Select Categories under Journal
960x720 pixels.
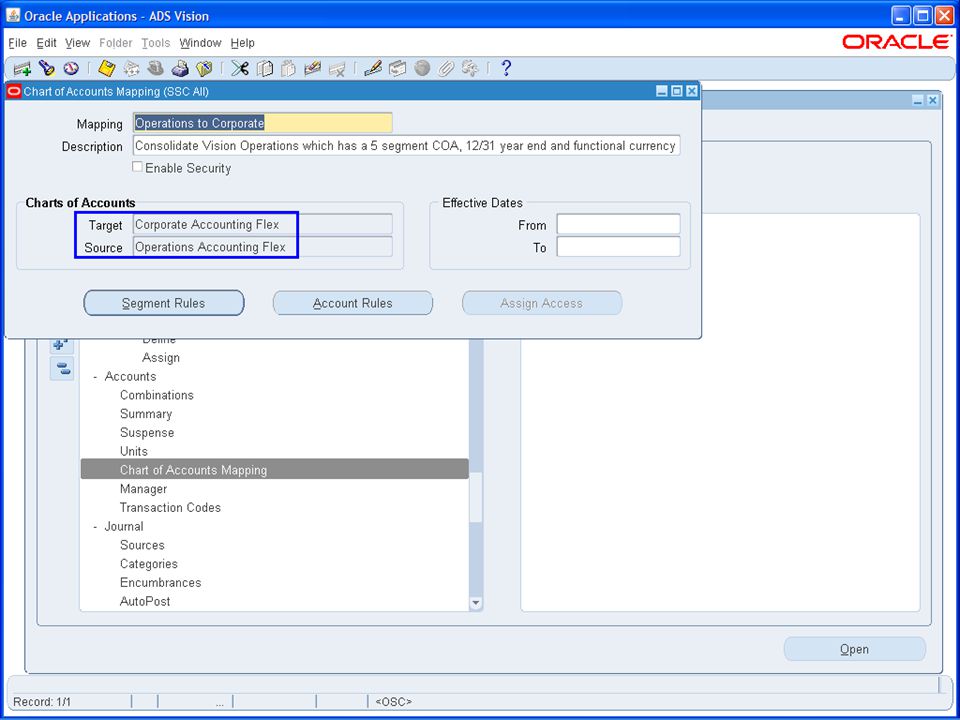pos(149,564)
